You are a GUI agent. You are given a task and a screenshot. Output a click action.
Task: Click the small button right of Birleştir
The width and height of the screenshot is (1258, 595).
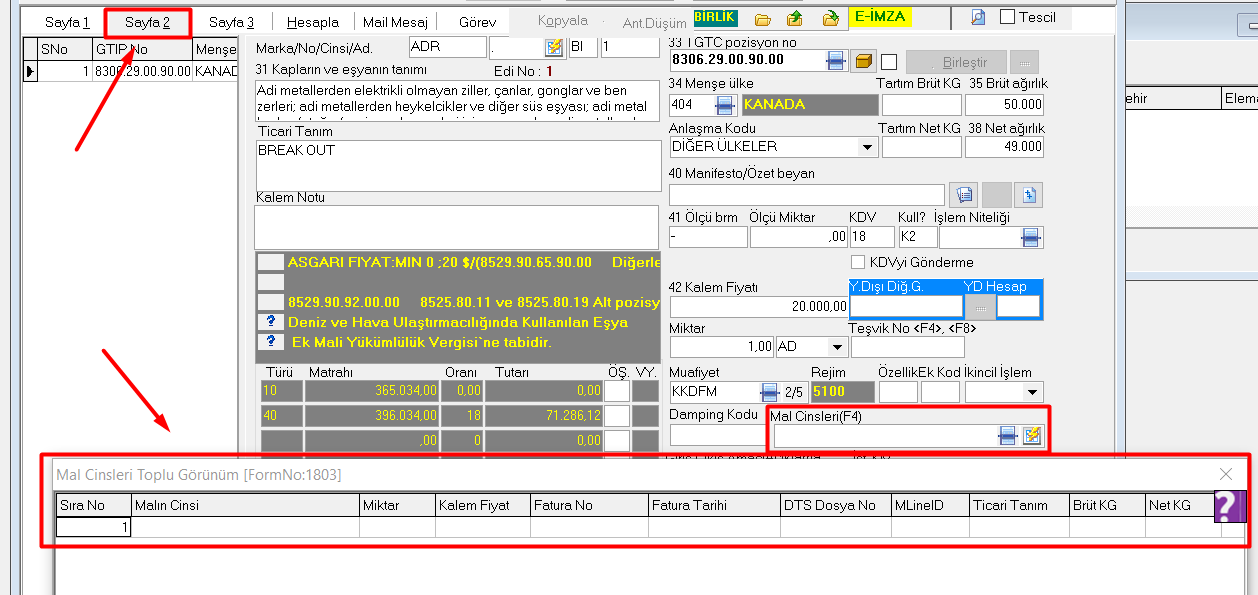tap(1022, 61)
